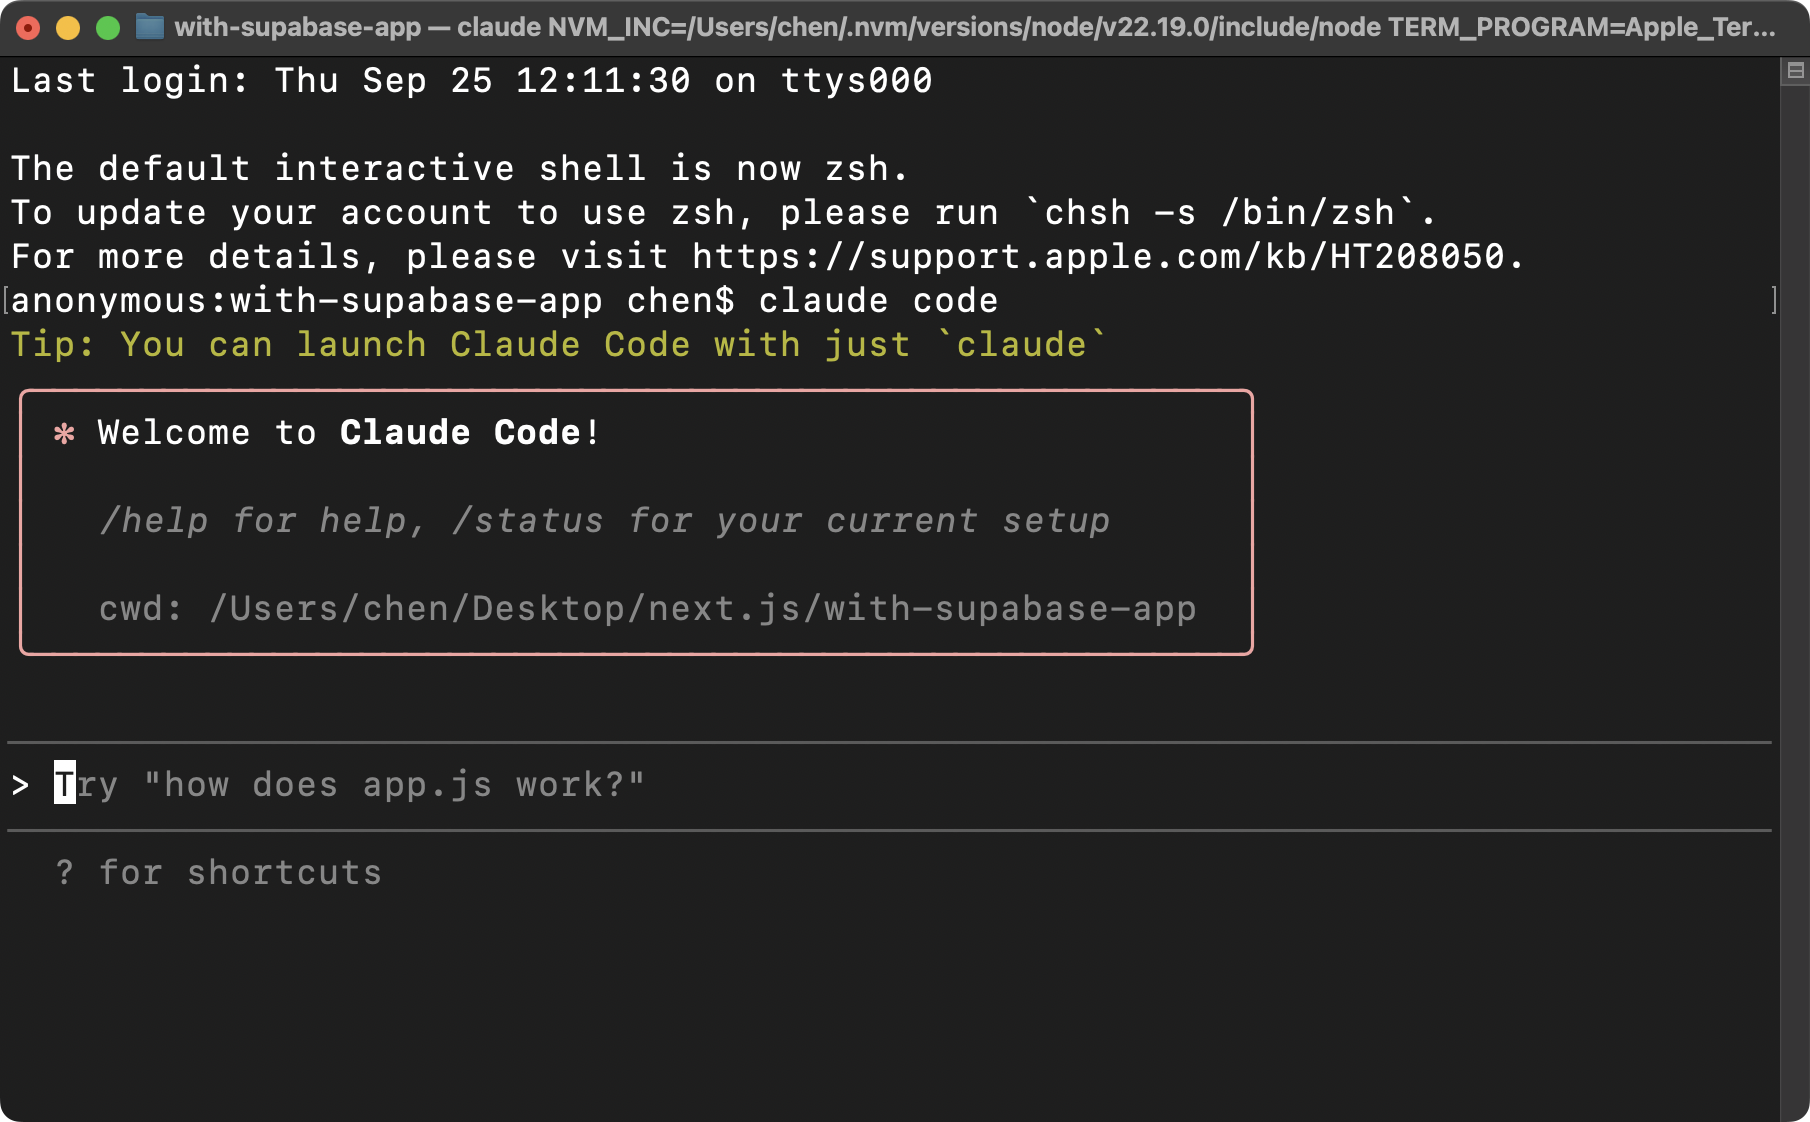Click the "chsh -s /bin/zsh" command text

1220,213
